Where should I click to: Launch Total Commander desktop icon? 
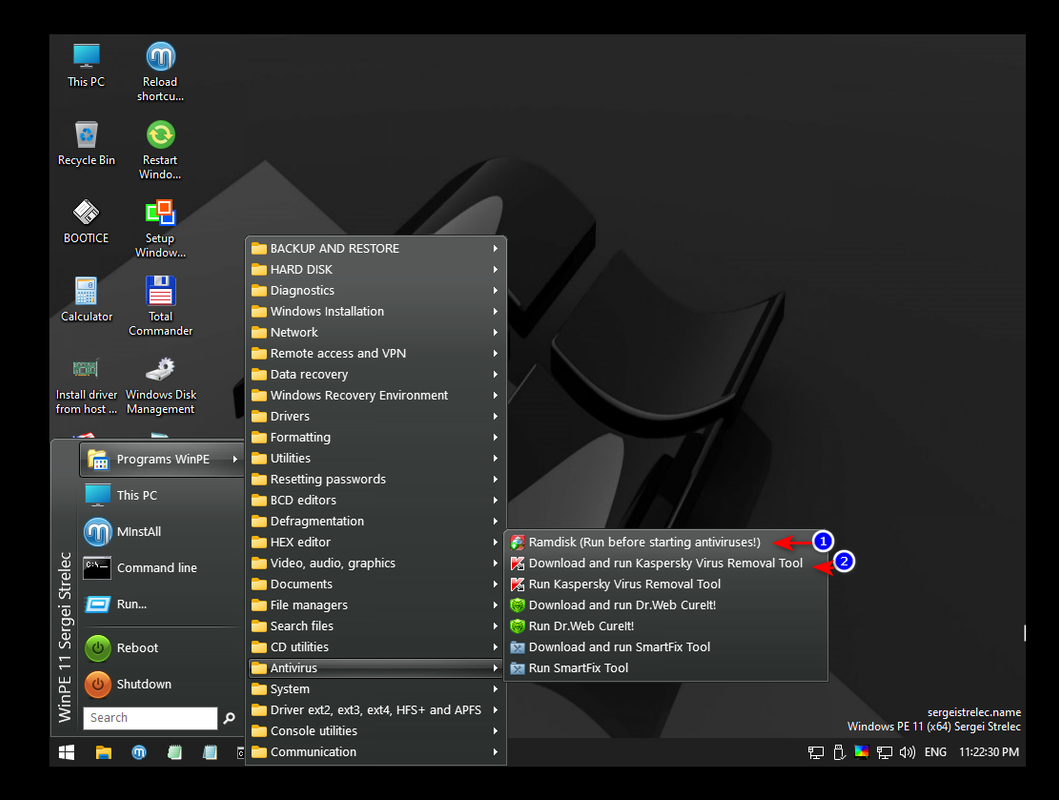pyautogui.click(x=160, y=306)
